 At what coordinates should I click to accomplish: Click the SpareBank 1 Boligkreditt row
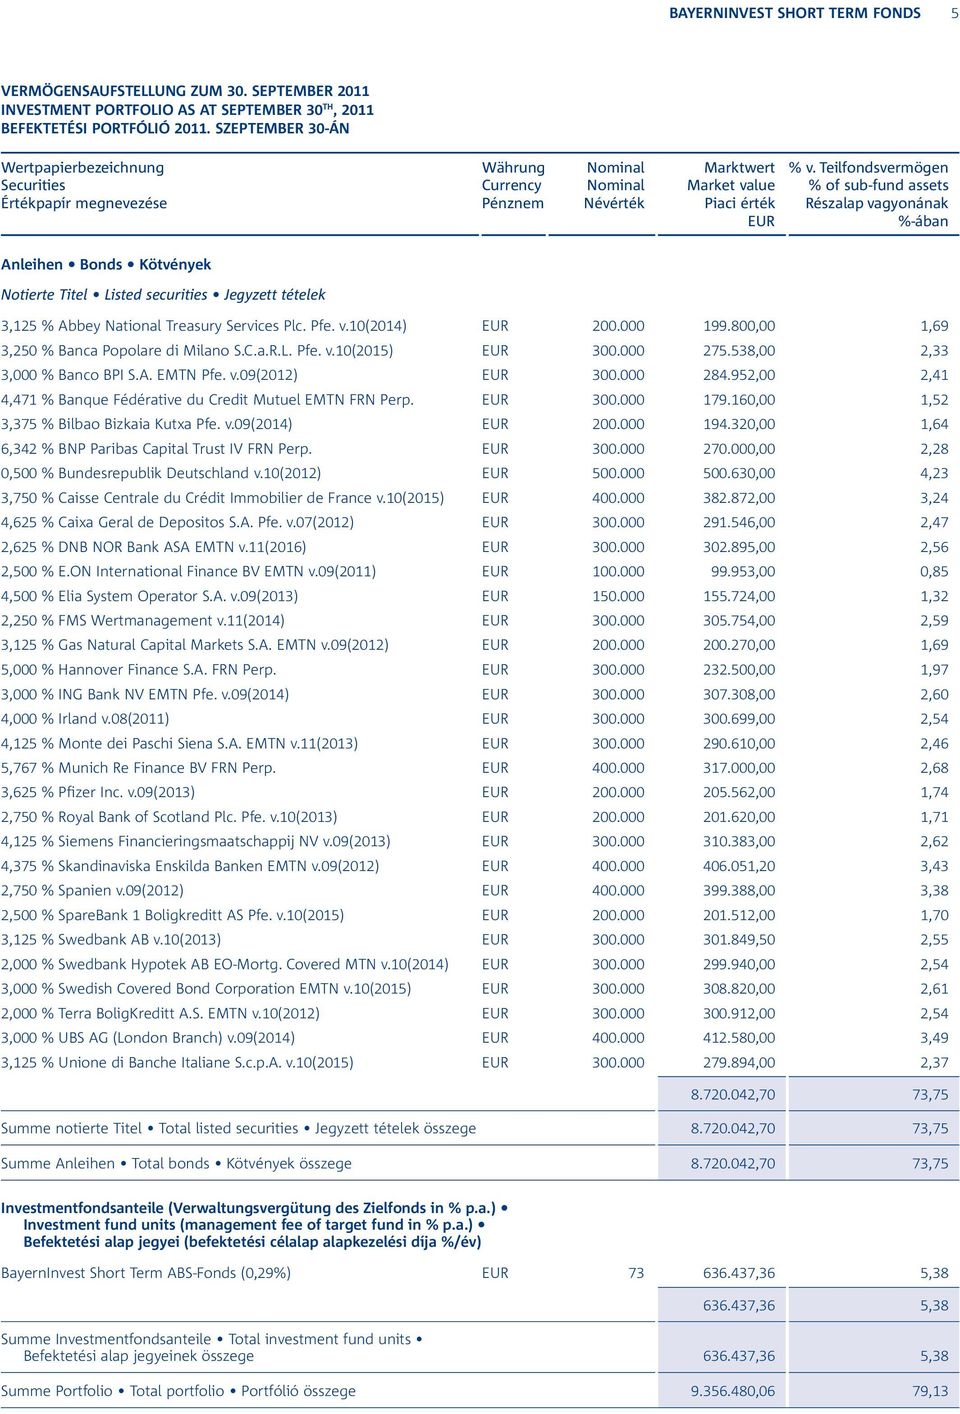coord(475,914)
